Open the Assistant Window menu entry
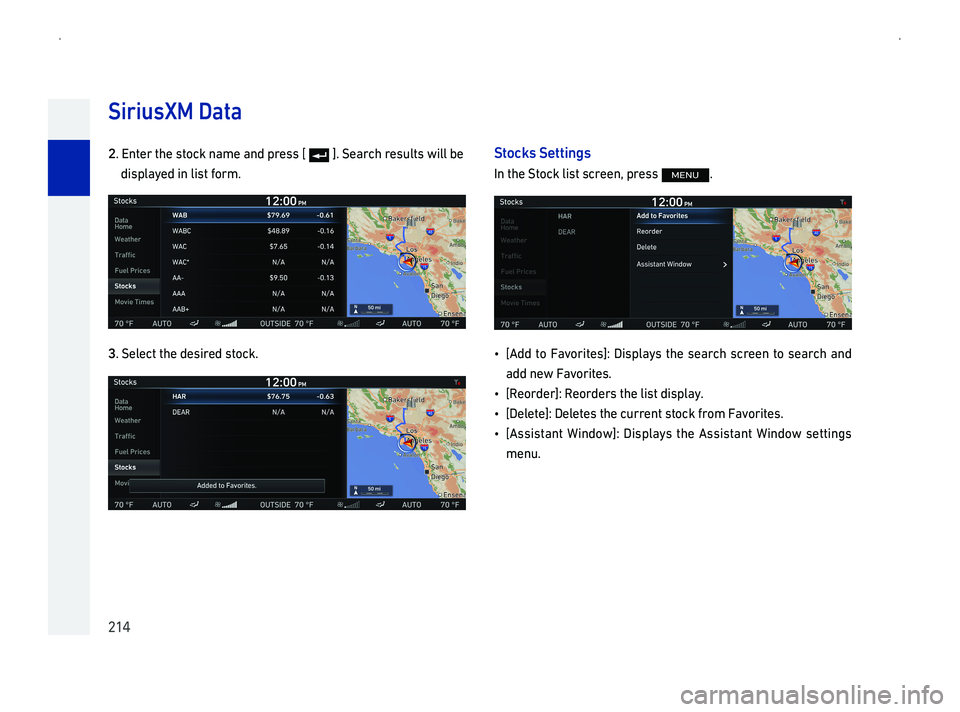 point(681,264)
